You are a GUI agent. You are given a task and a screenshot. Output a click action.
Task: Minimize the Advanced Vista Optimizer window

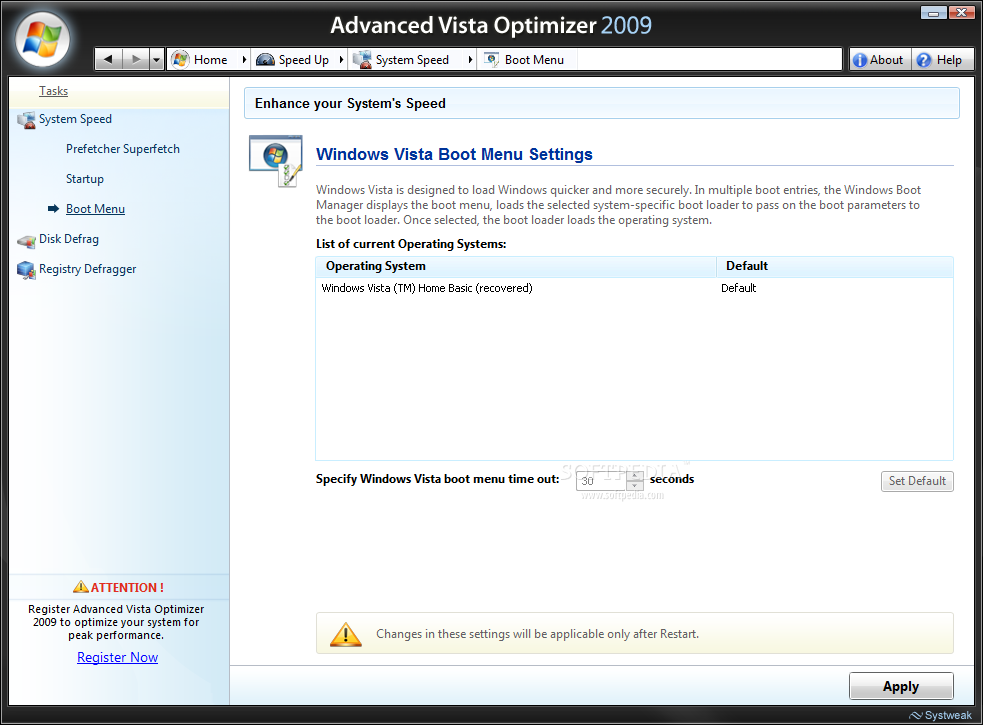[933, 13]
